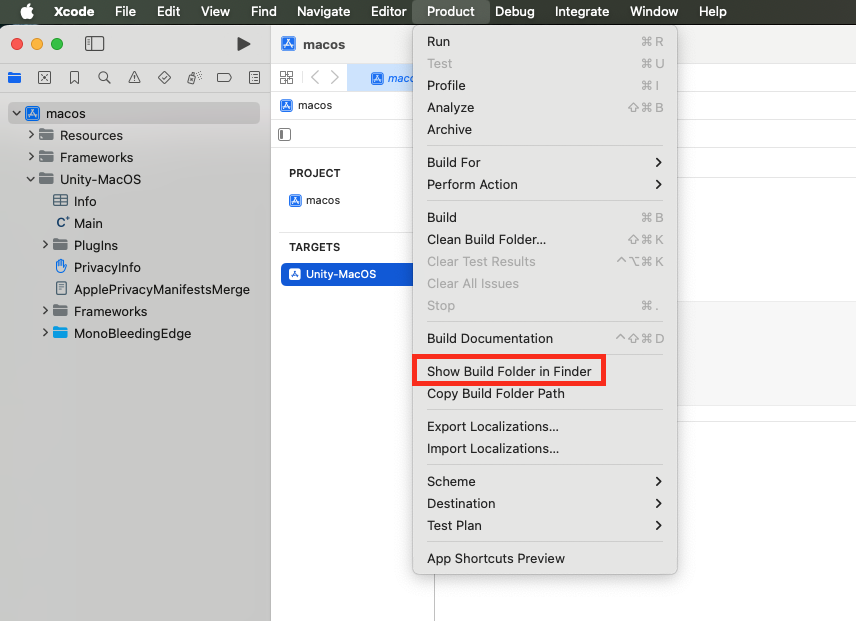This screenshot has height=621, width=856.
Task: Select the Project navigator icon
Action: [13, 77]
